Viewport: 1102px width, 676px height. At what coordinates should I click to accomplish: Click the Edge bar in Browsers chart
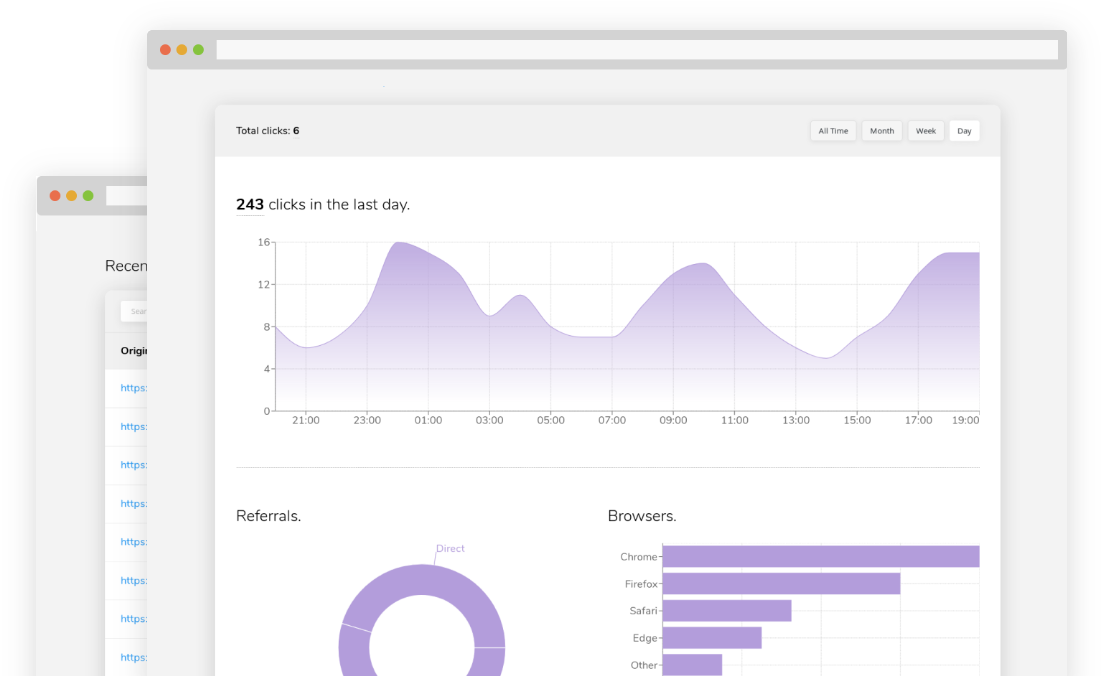pyautogui.click(x=711, y=638)
